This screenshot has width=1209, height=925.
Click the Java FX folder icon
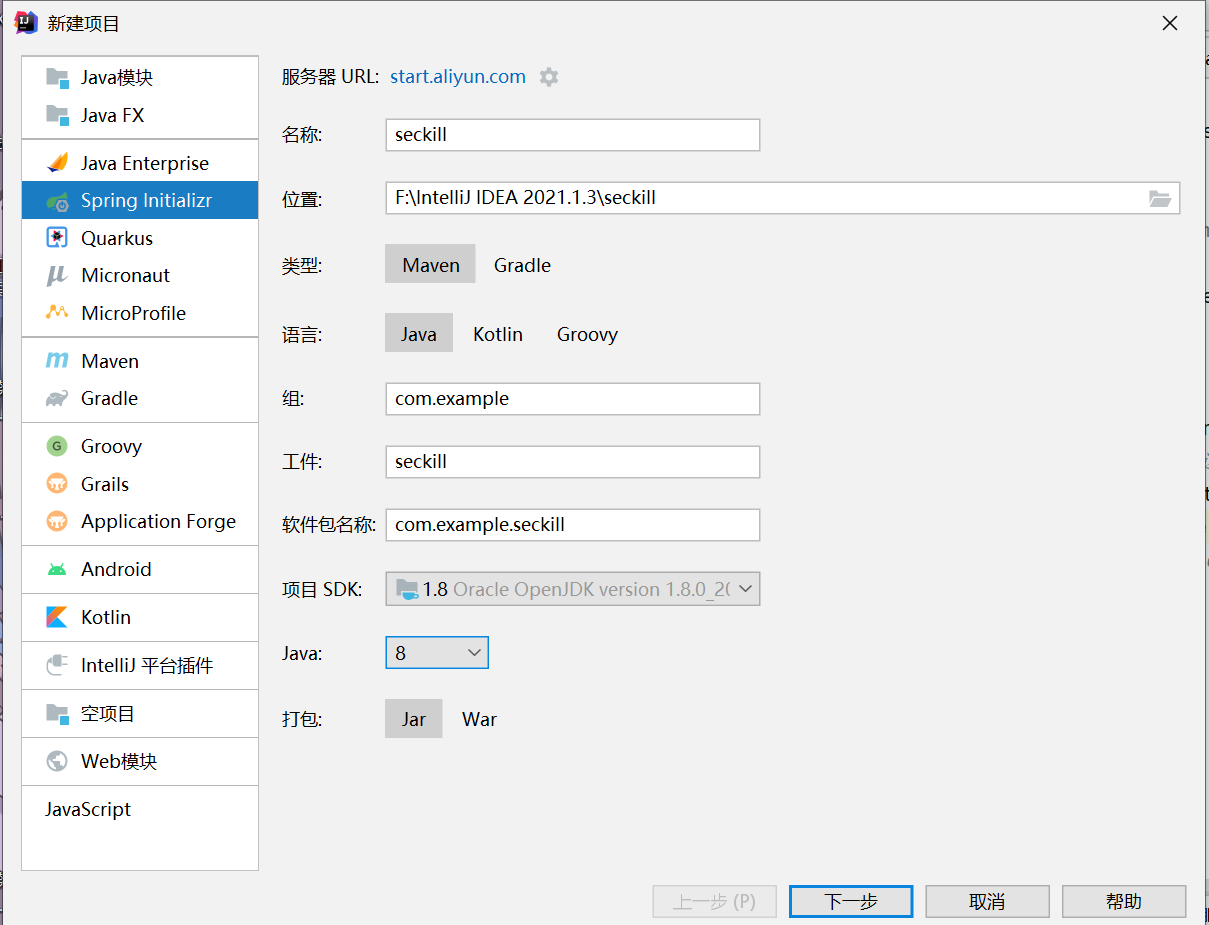click(57, 115)
